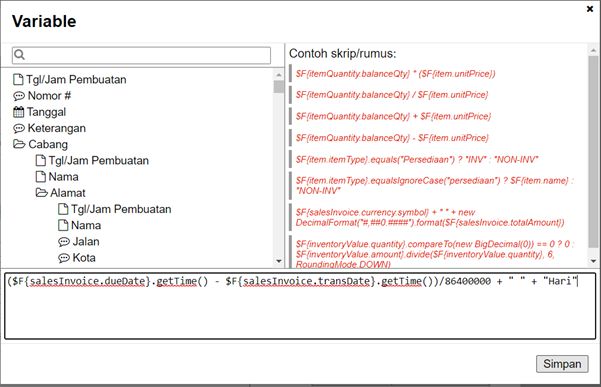Click the itemType equals Persediaan example

(417, 159)
